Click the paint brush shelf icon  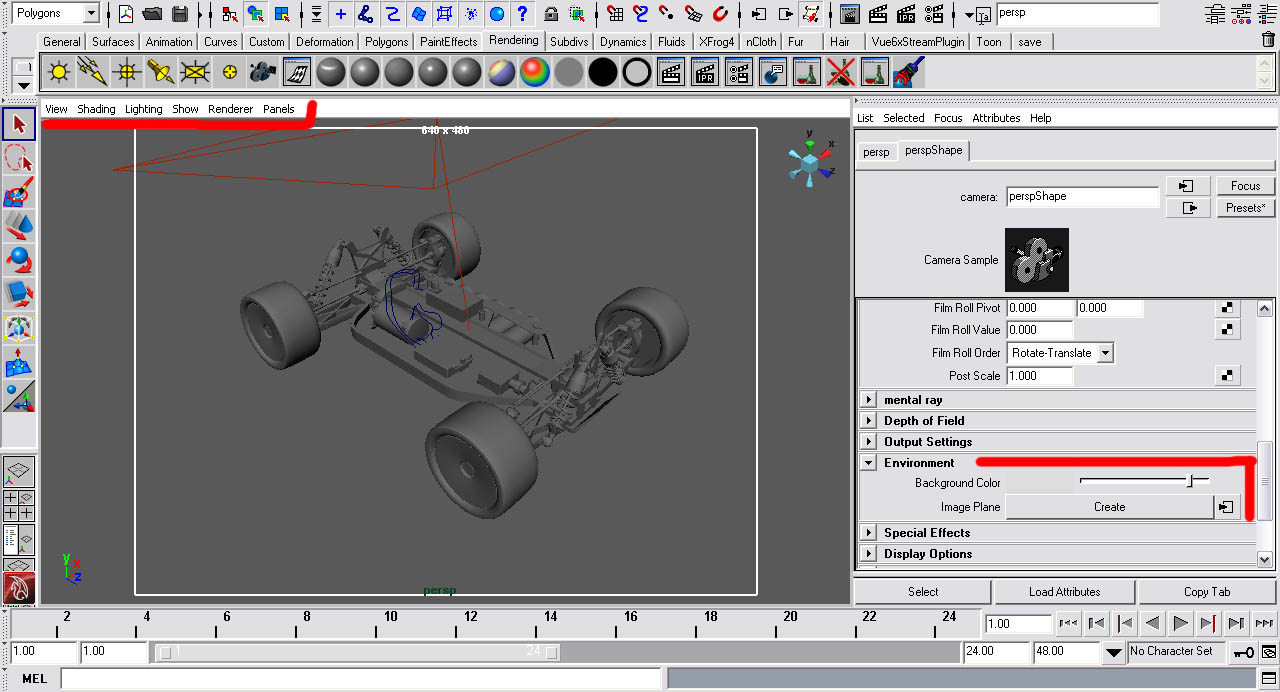click(909, 72)
